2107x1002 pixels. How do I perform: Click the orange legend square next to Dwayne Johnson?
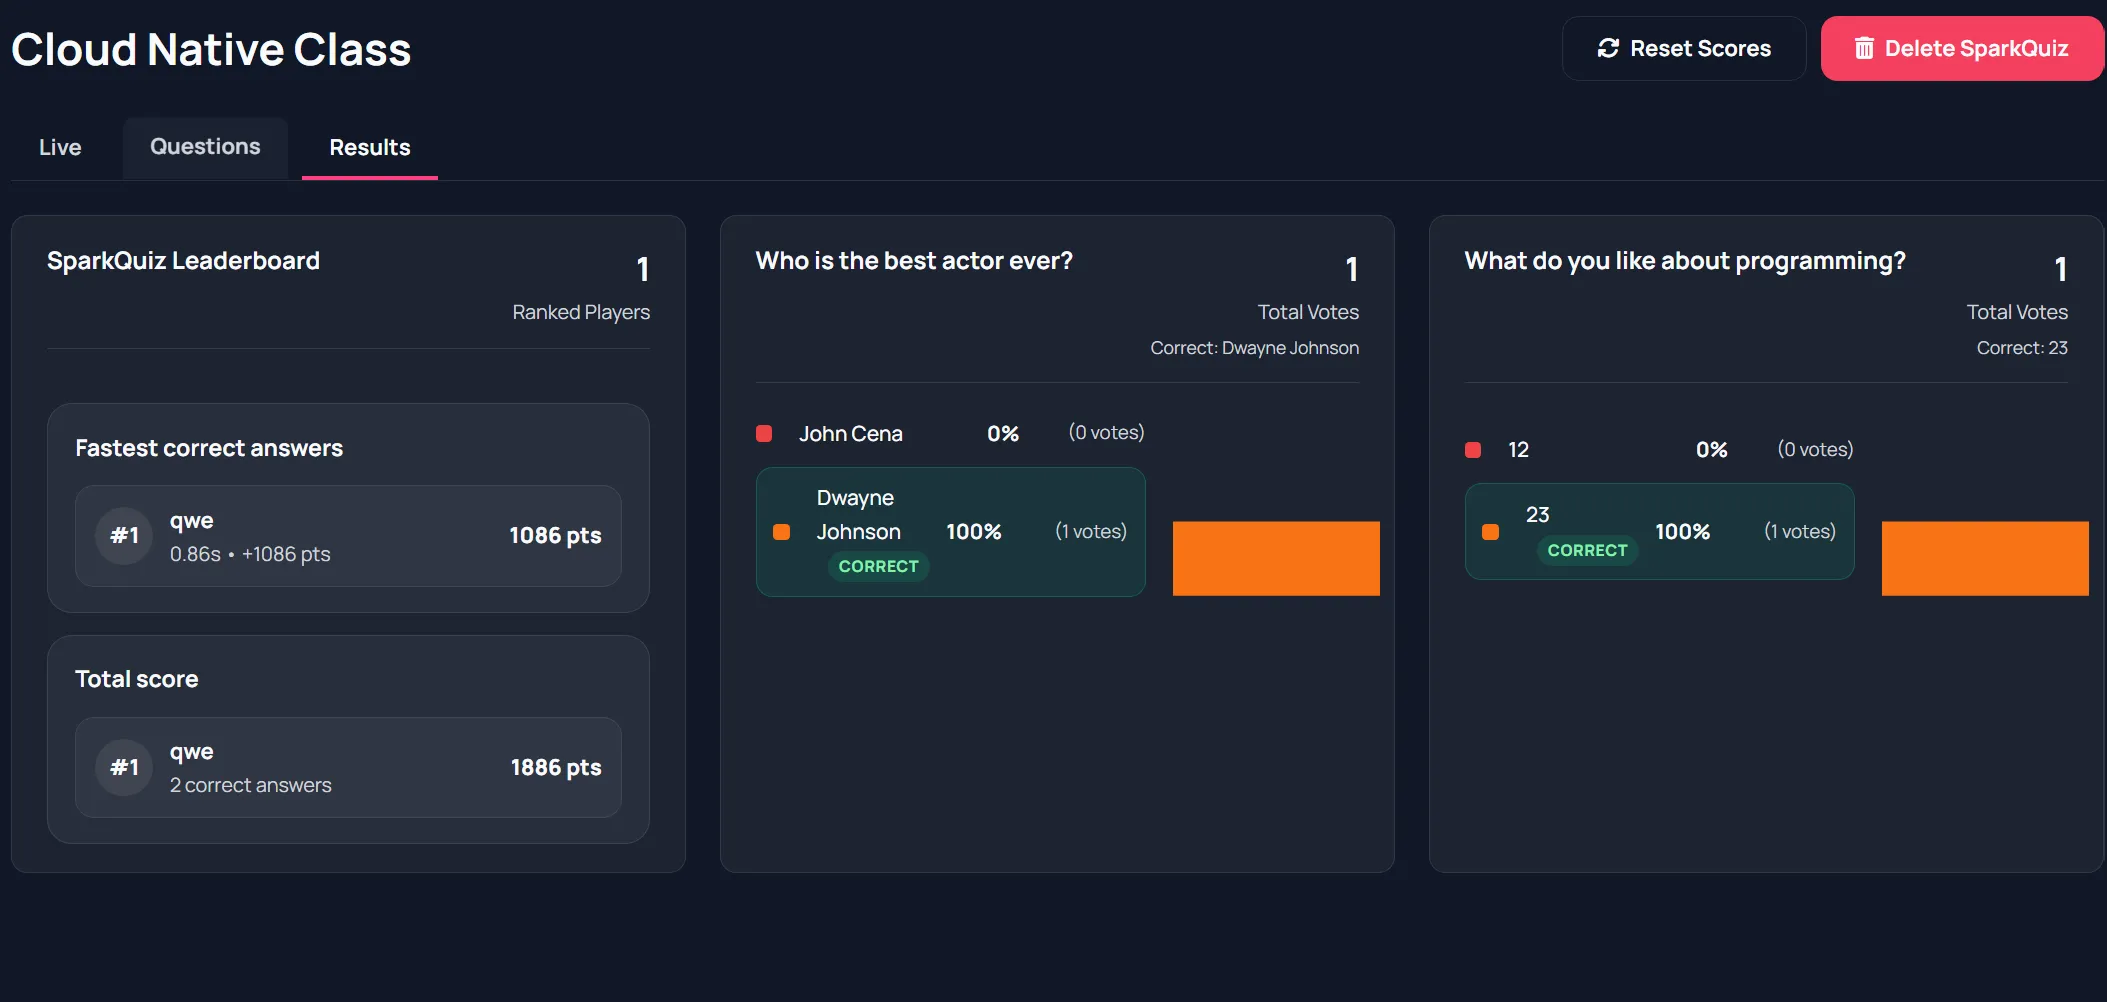coord(783,531)
